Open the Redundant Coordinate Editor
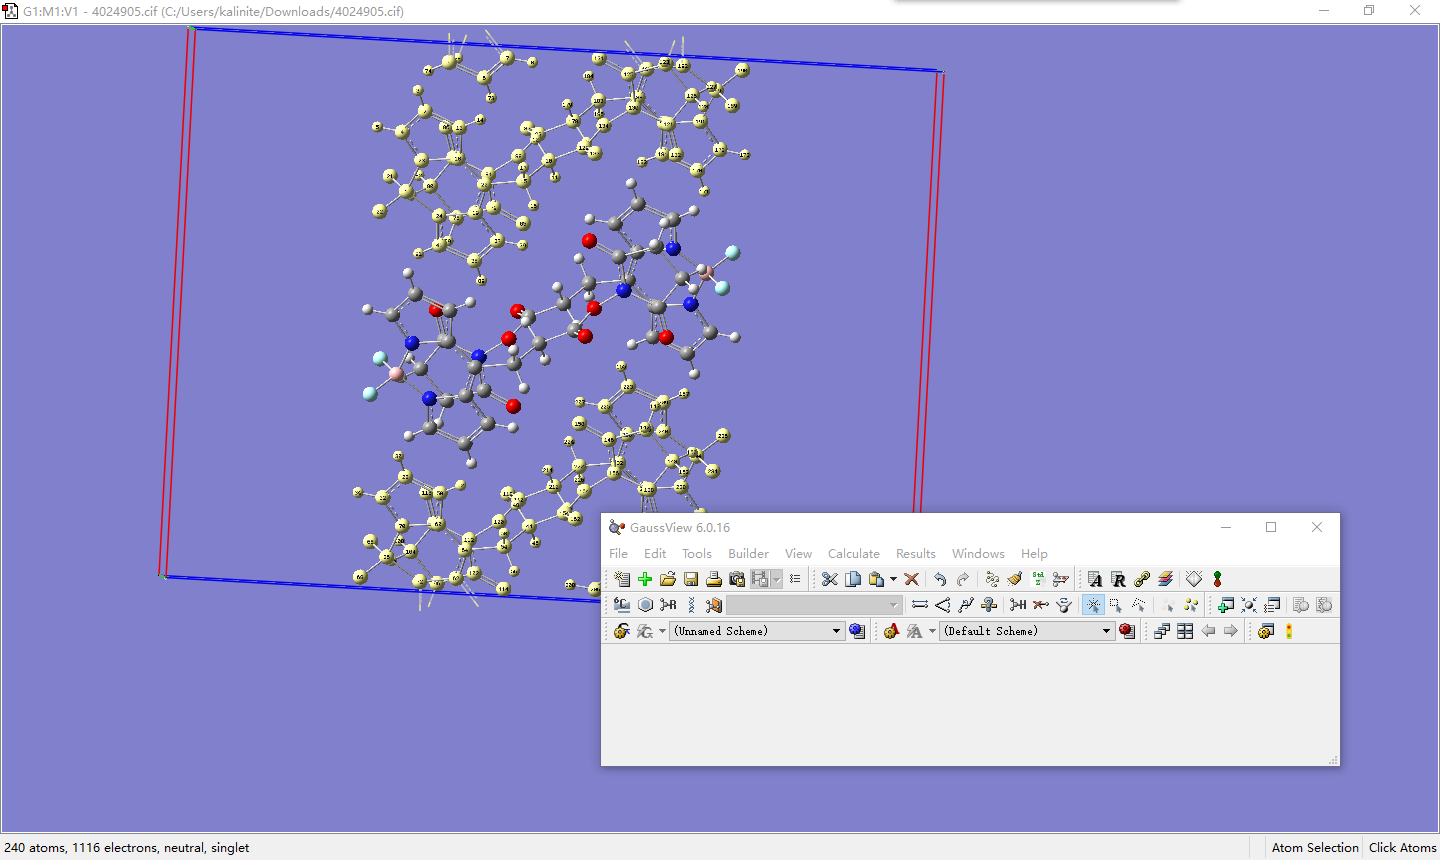The width and height of the screenshot is (1440, 860). pos(1118,578)
